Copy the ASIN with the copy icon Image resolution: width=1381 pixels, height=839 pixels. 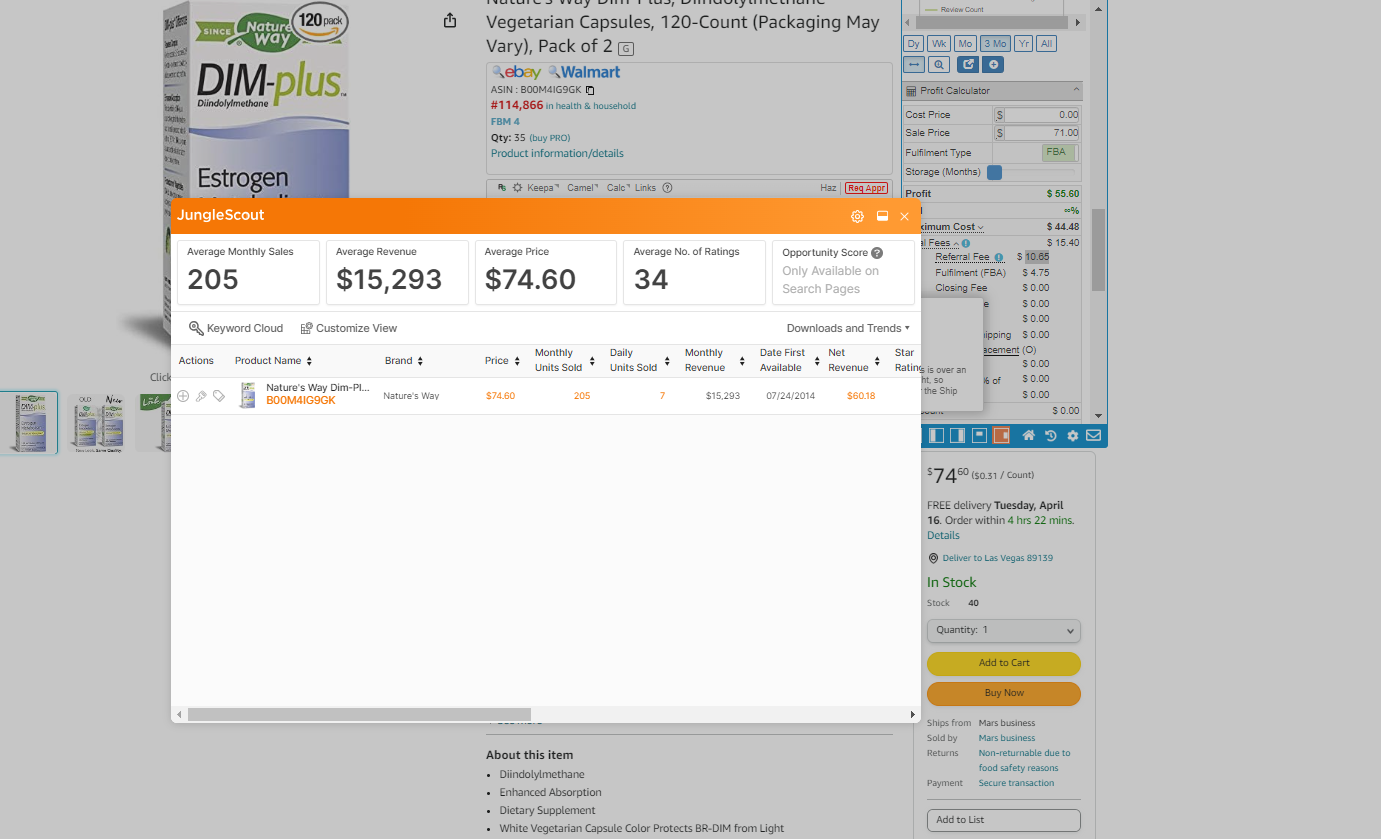[590, 90]
